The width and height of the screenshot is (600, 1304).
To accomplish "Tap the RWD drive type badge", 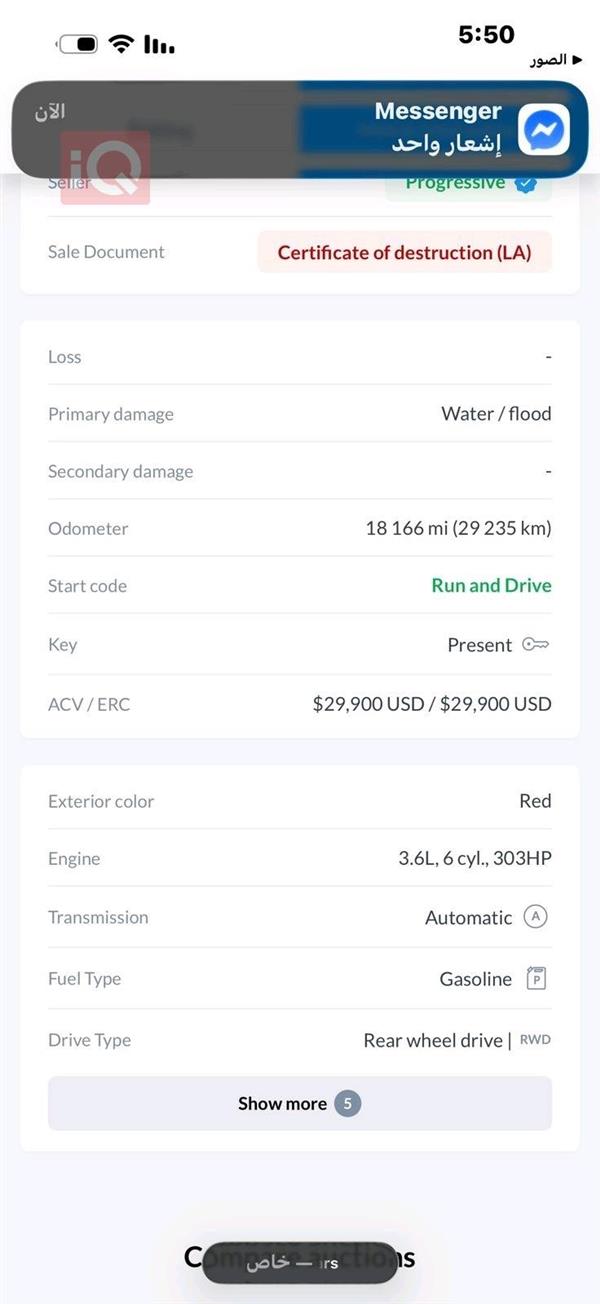I will [535, 1040].
